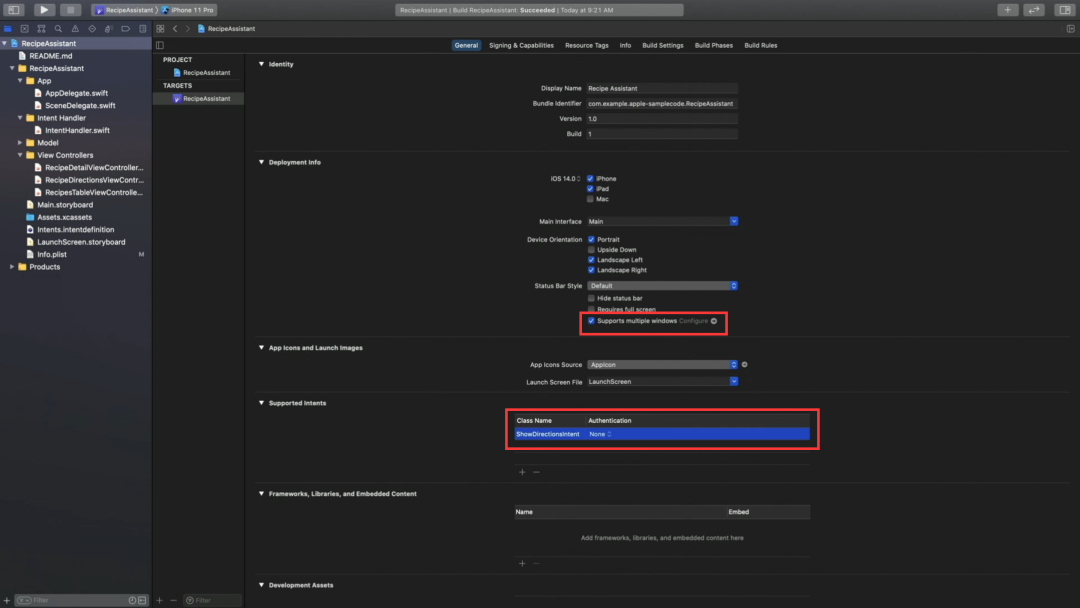Select the iPhone 11 Pro run destination
Screen dimensions: 1080x608
(187, 10)
